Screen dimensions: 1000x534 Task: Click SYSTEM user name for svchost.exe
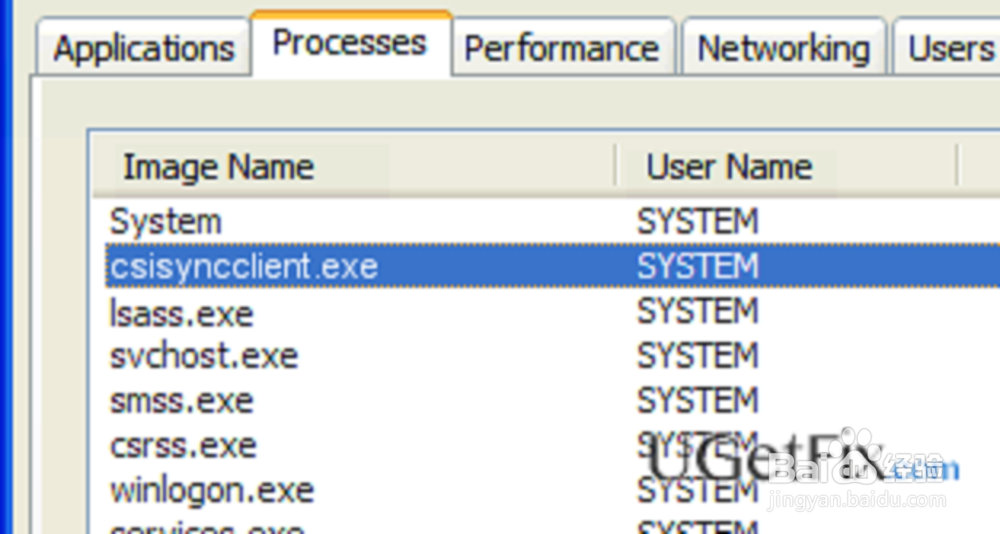pos(698,356)
